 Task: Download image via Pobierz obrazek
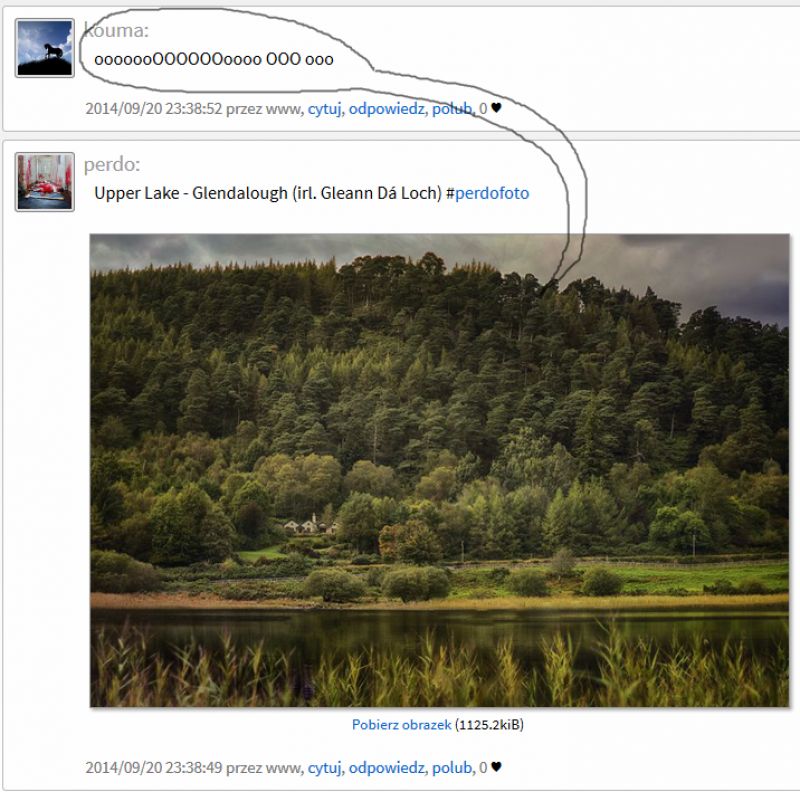402,725
